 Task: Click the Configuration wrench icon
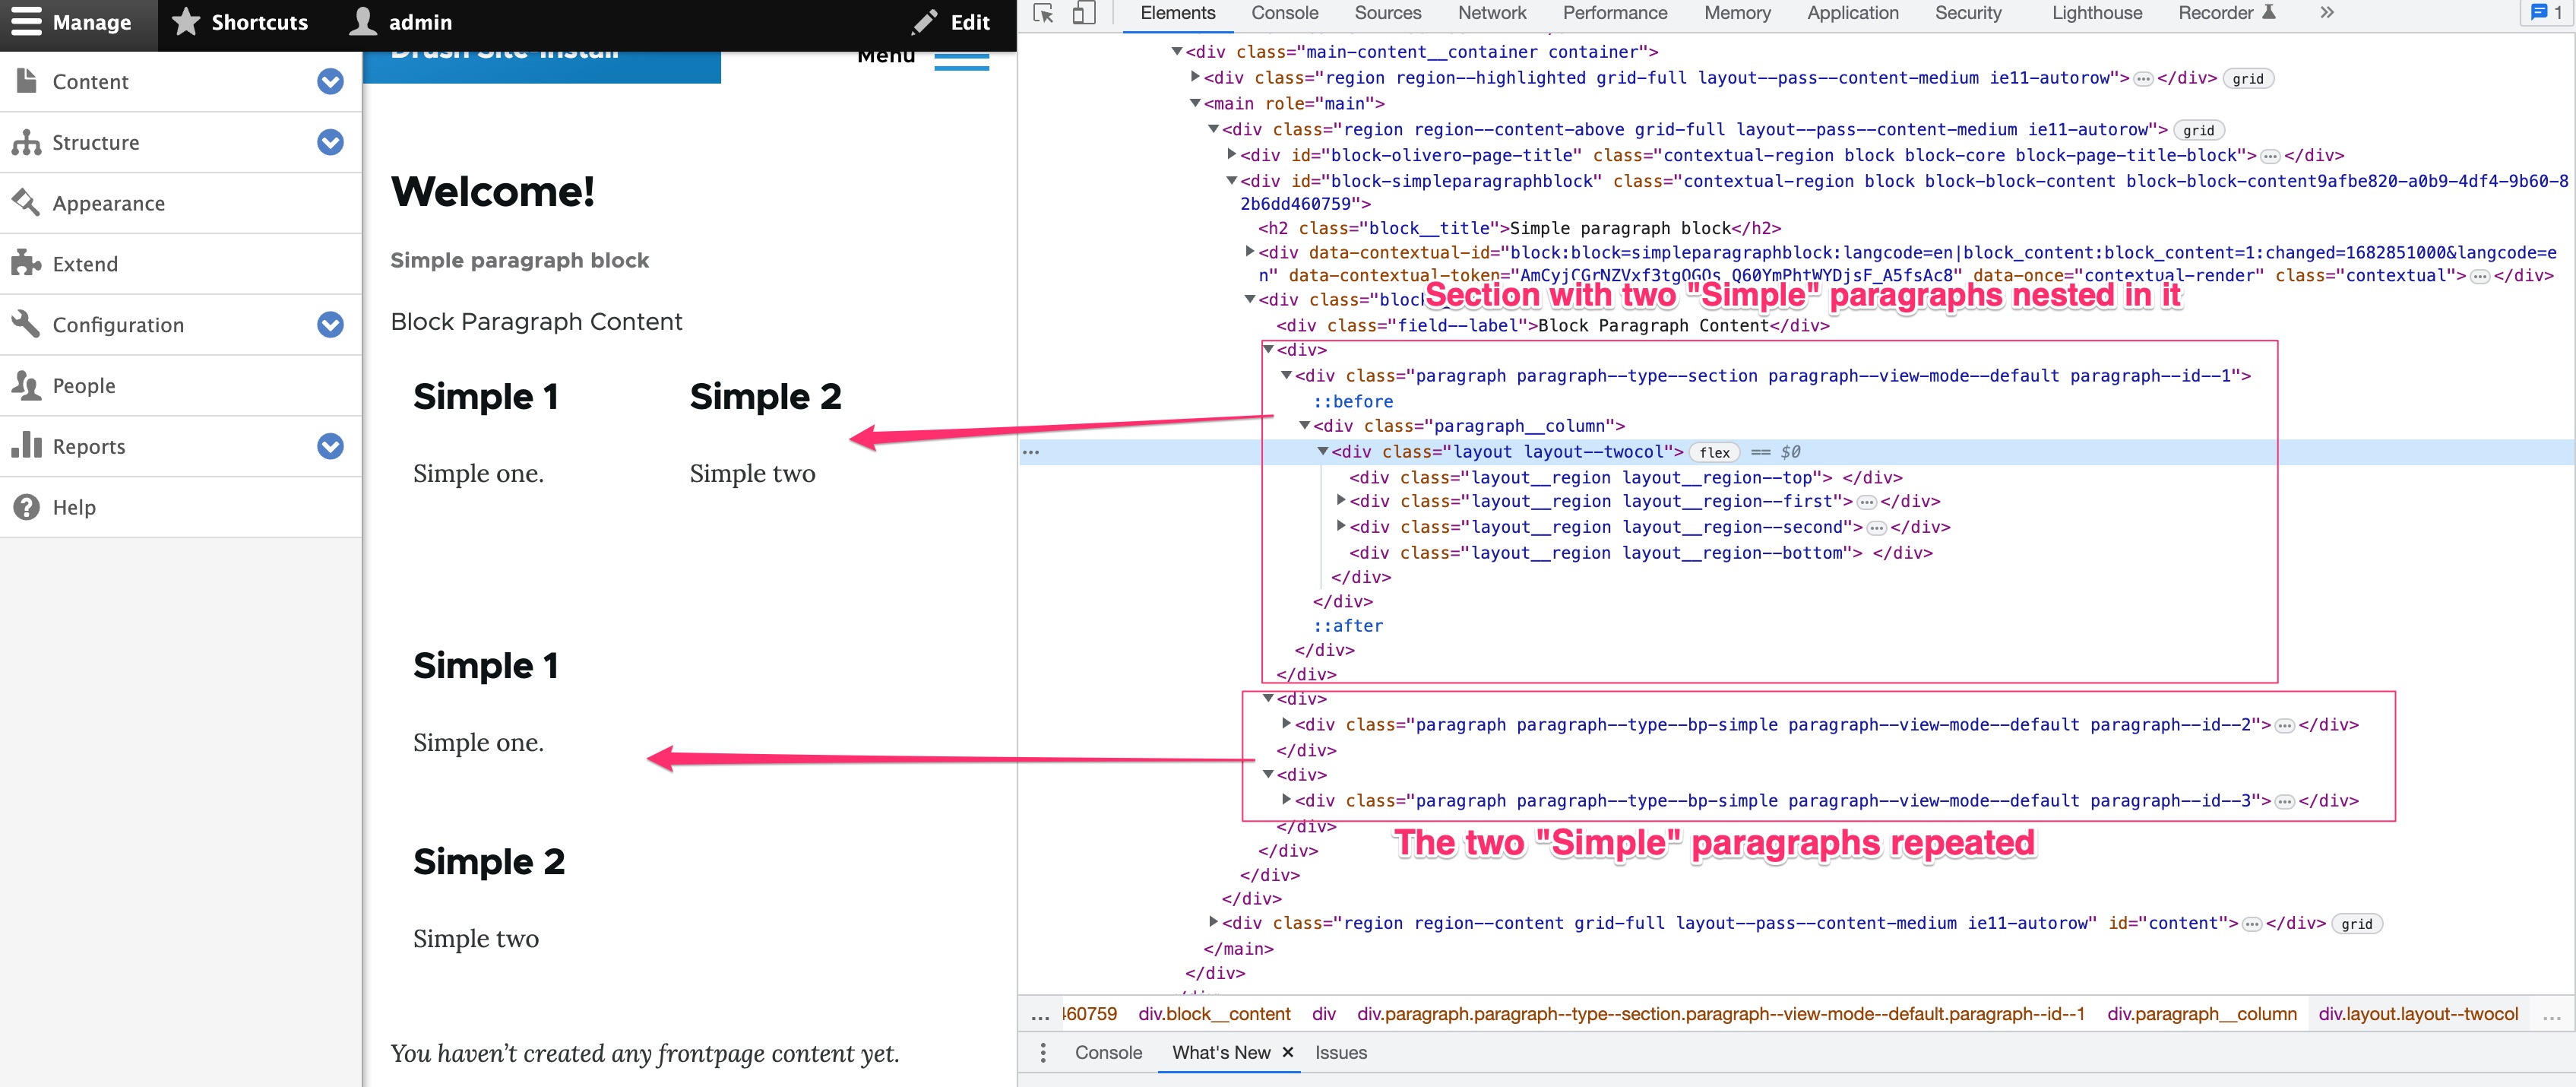coord(26,324)
